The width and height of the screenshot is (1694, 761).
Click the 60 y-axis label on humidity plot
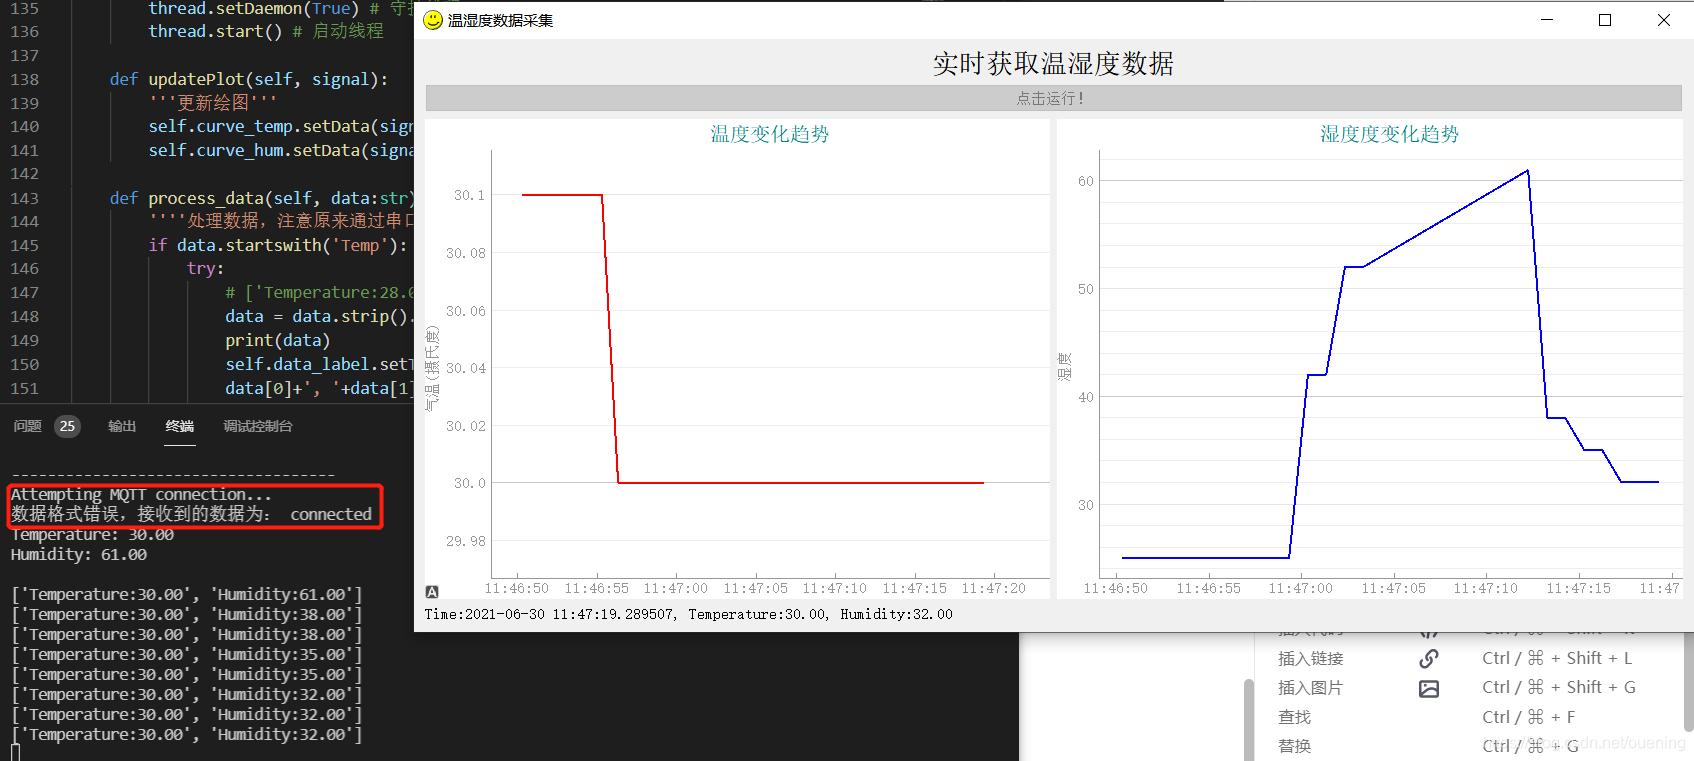pyautogui.click(x=1086, y=181)
